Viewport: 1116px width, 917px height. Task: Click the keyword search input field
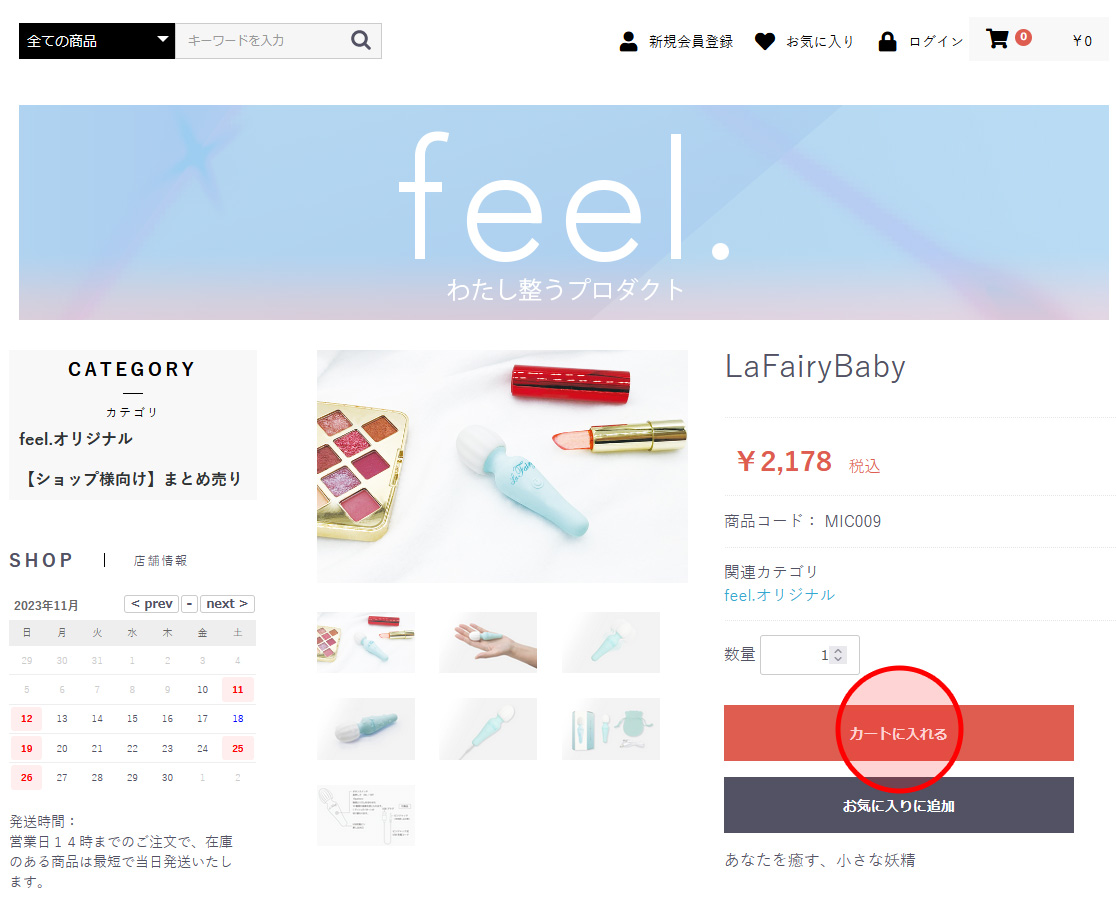coord(263,41)
